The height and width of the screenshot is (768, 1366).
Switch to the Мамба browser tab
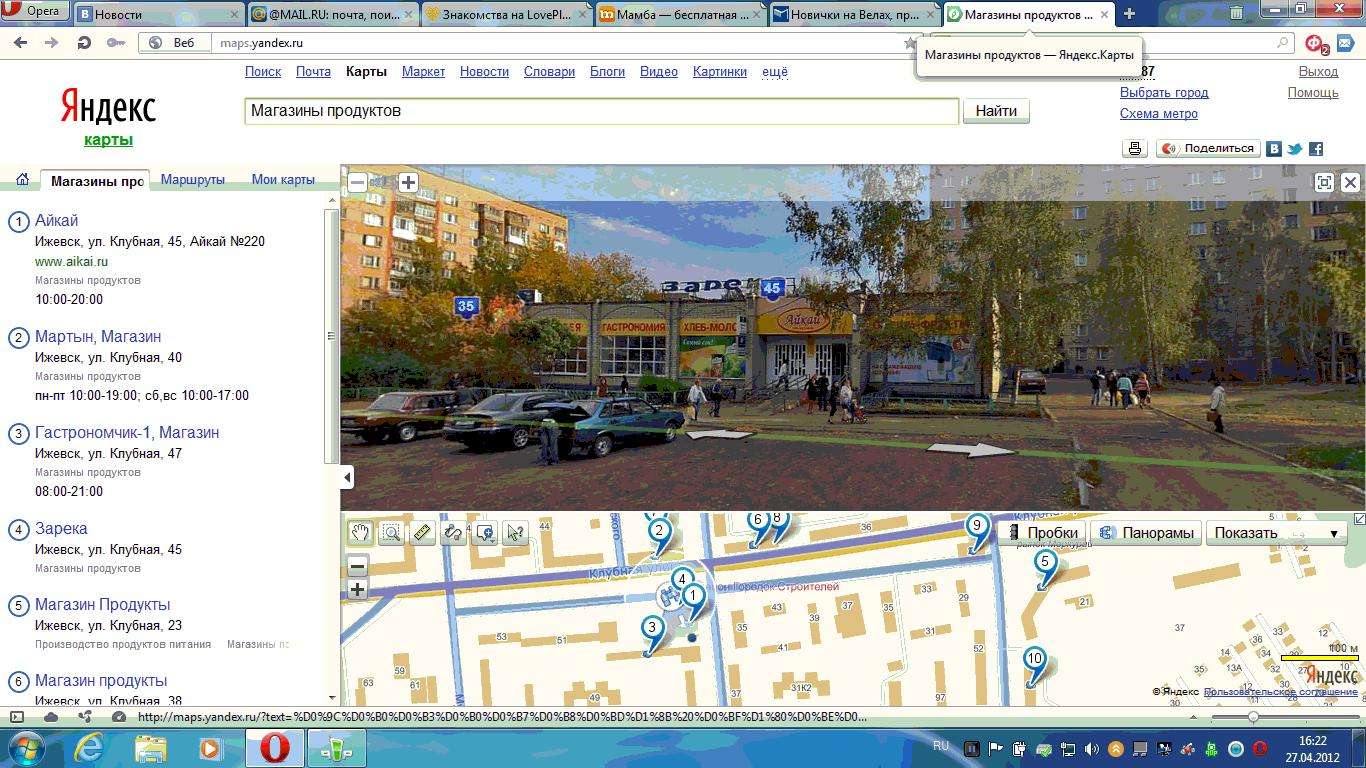pyautogui.click(x=681, y=14)
